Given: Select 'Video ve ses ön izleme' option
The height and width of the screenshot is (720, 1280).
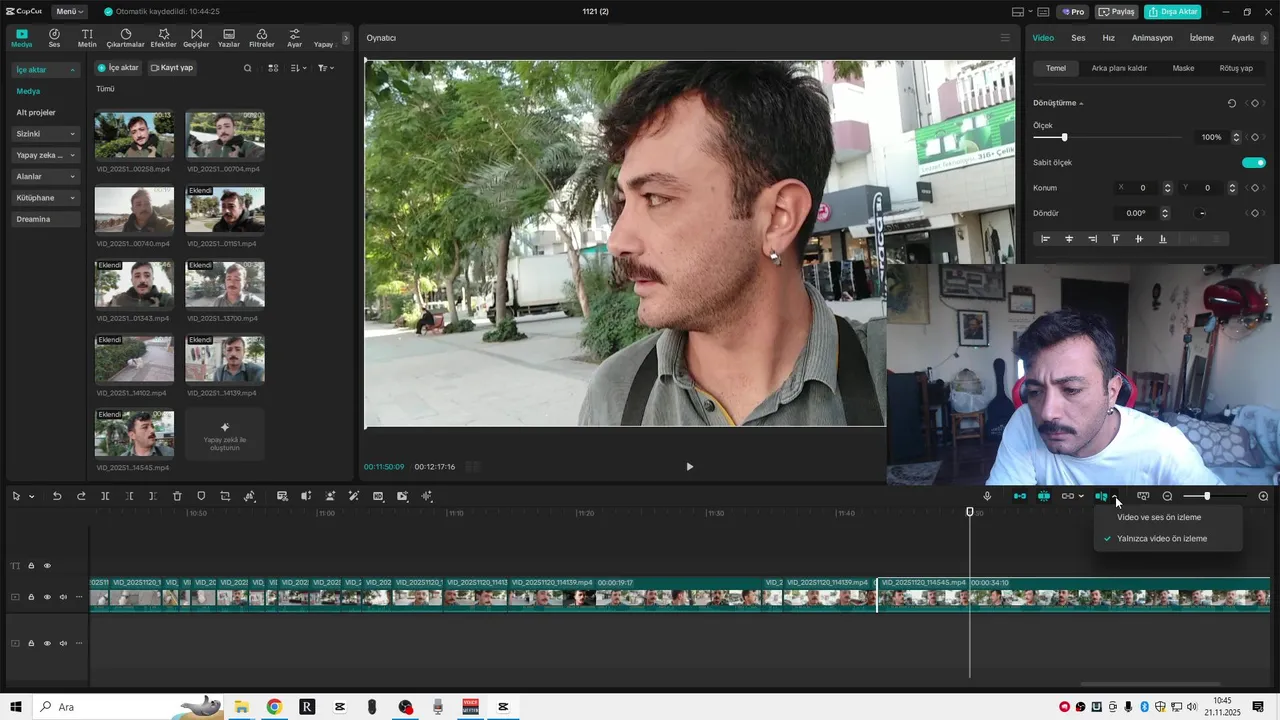Looking at the screenshot, I should [1159, 517].
